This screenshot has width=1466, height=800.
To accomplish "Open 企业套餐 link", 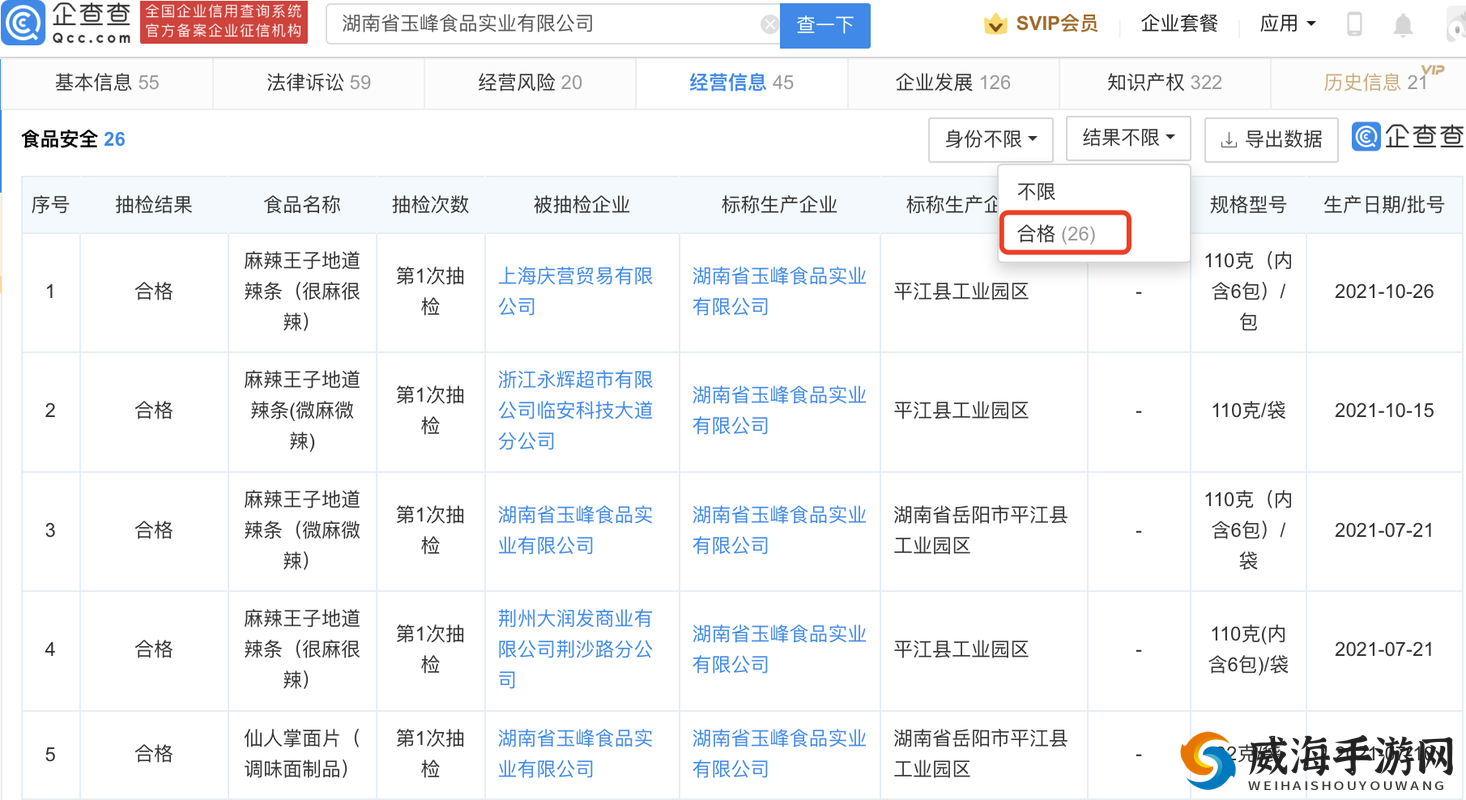I will click(x=1179, y=23).
